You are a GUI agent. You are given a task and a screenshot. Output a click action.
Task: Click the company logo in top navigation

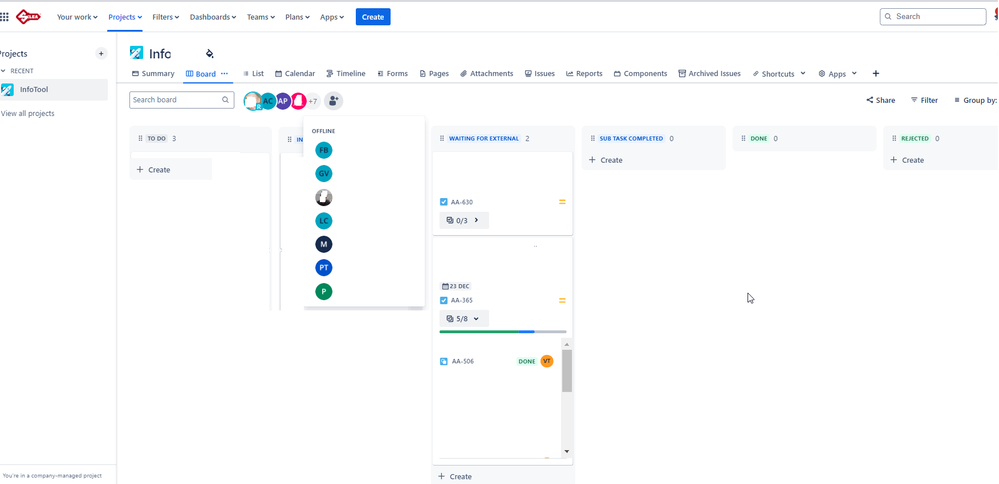tap(28, 17)
